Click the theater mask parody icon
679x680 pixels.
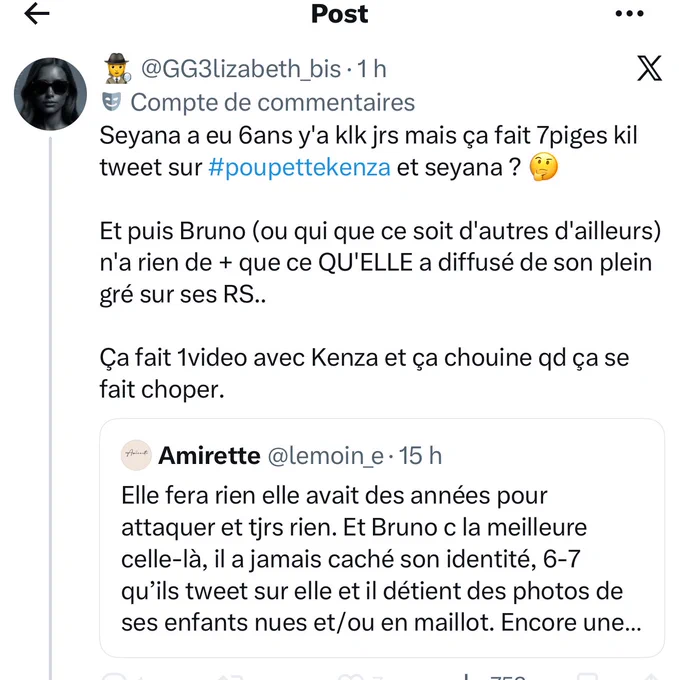(111, 102)
